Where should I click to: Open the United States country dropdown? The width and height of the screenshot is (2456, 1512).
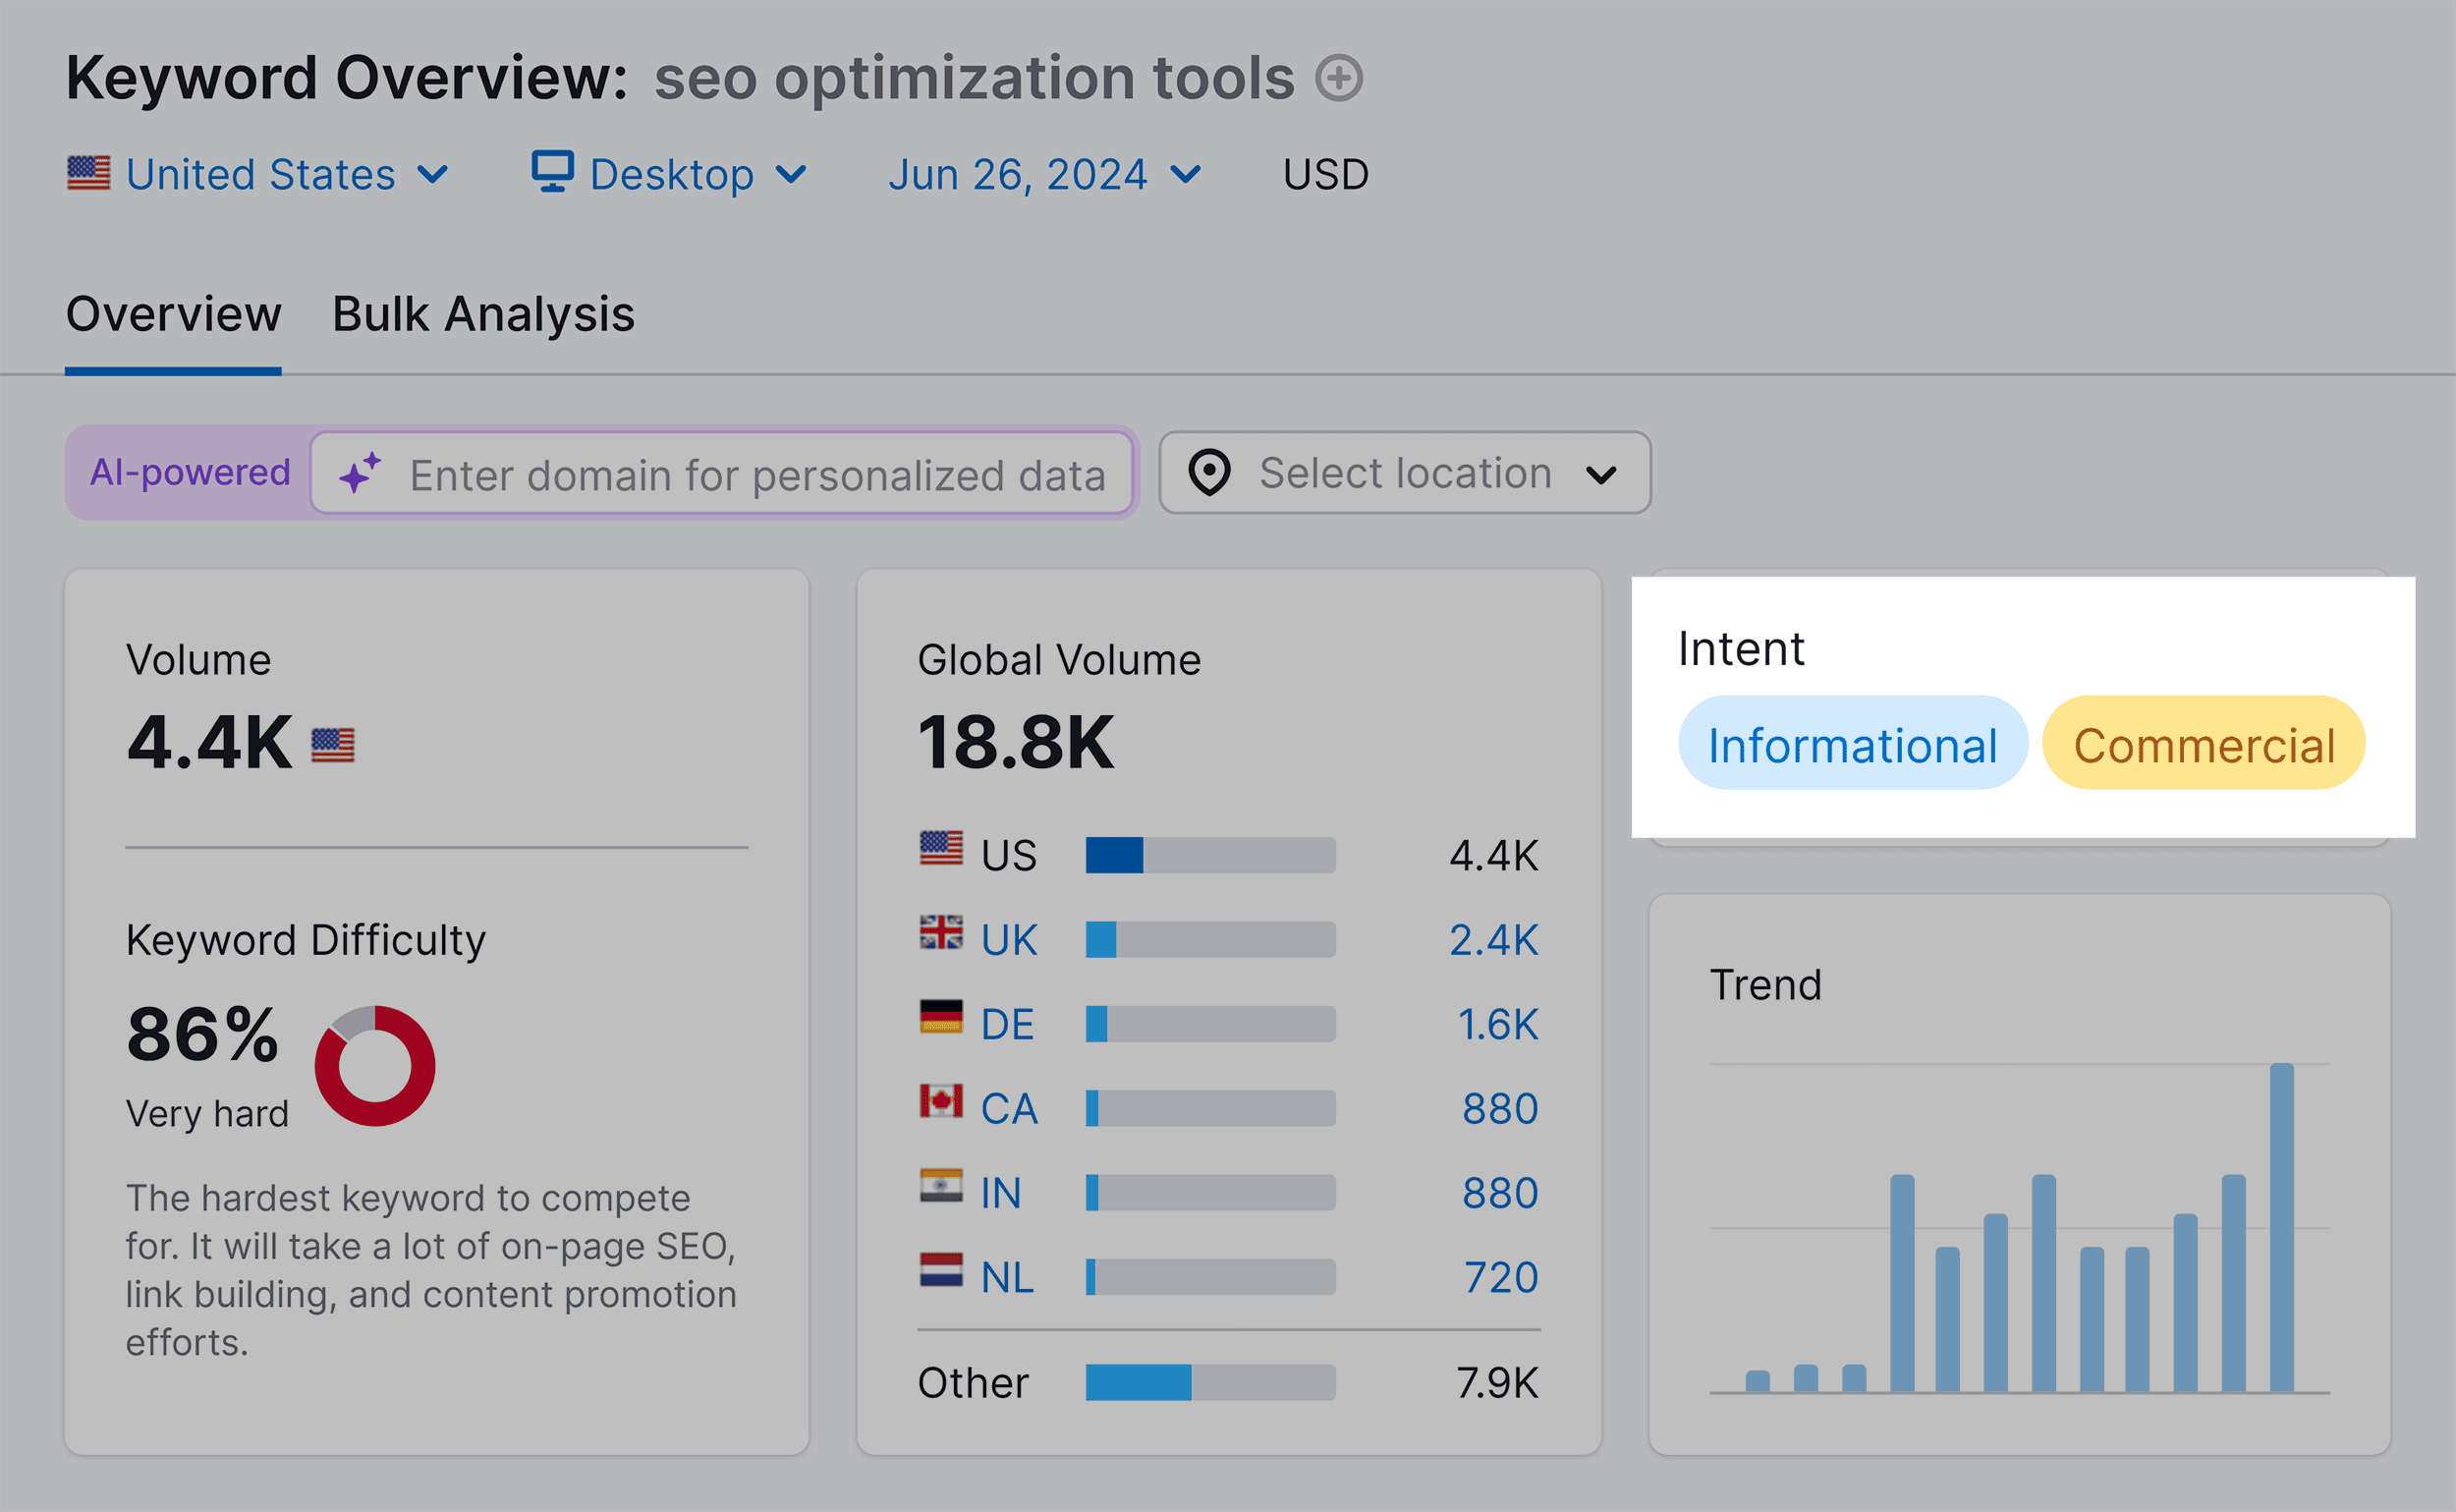258,174
